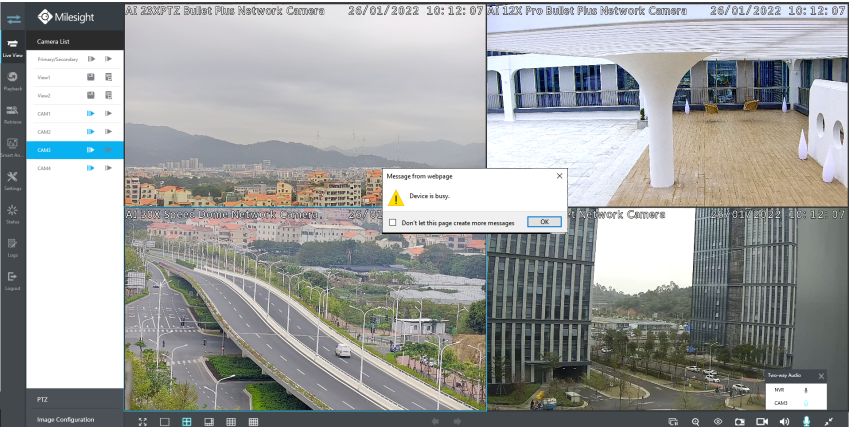
Task: Toggle CAM1 primary stream
Action: [x=91, y=113]
